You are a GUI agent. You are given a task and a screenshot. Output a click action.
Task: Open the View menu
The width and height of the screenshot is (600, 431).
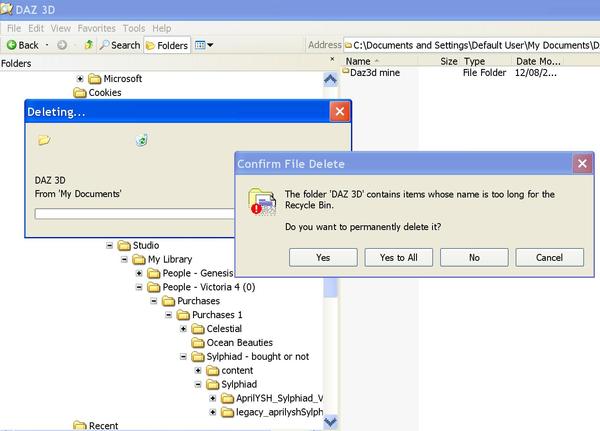click(x=60, y=28)
